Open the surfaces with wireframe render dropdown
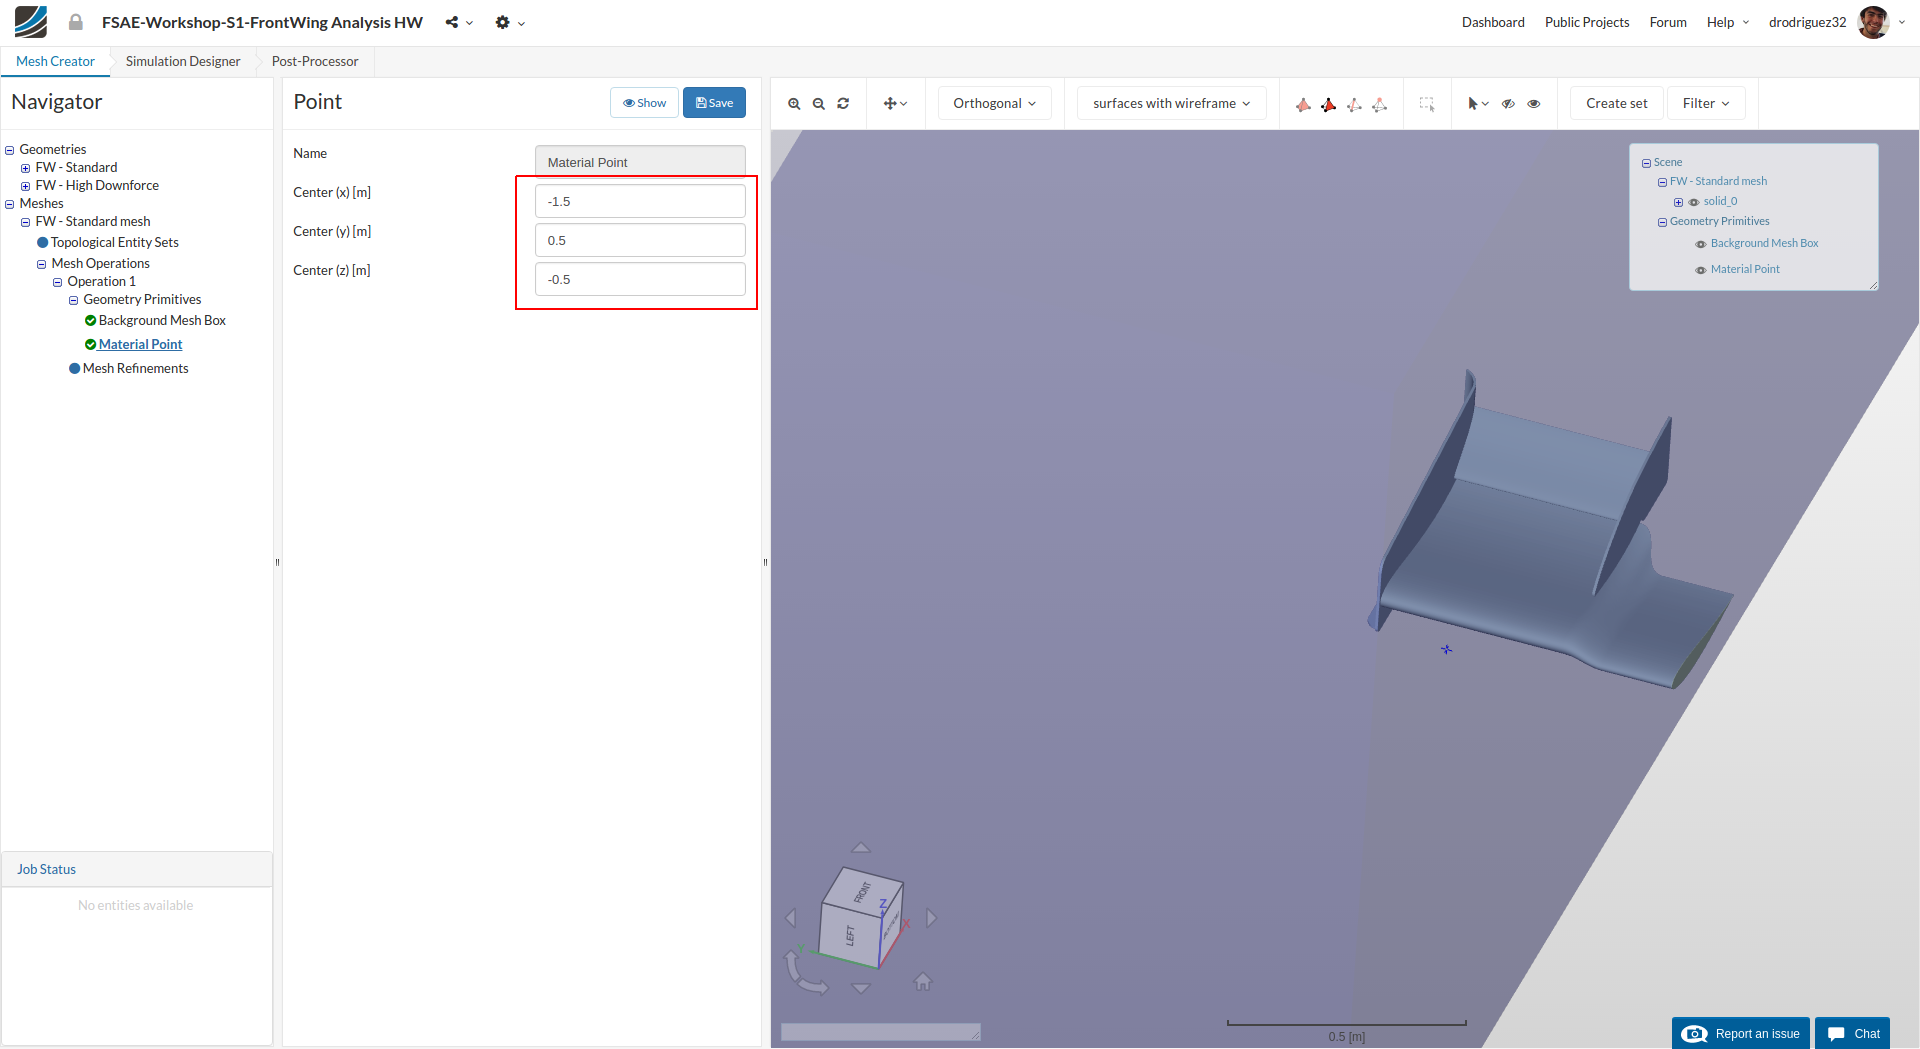 pyautogui.click(x=1171, y=103)
